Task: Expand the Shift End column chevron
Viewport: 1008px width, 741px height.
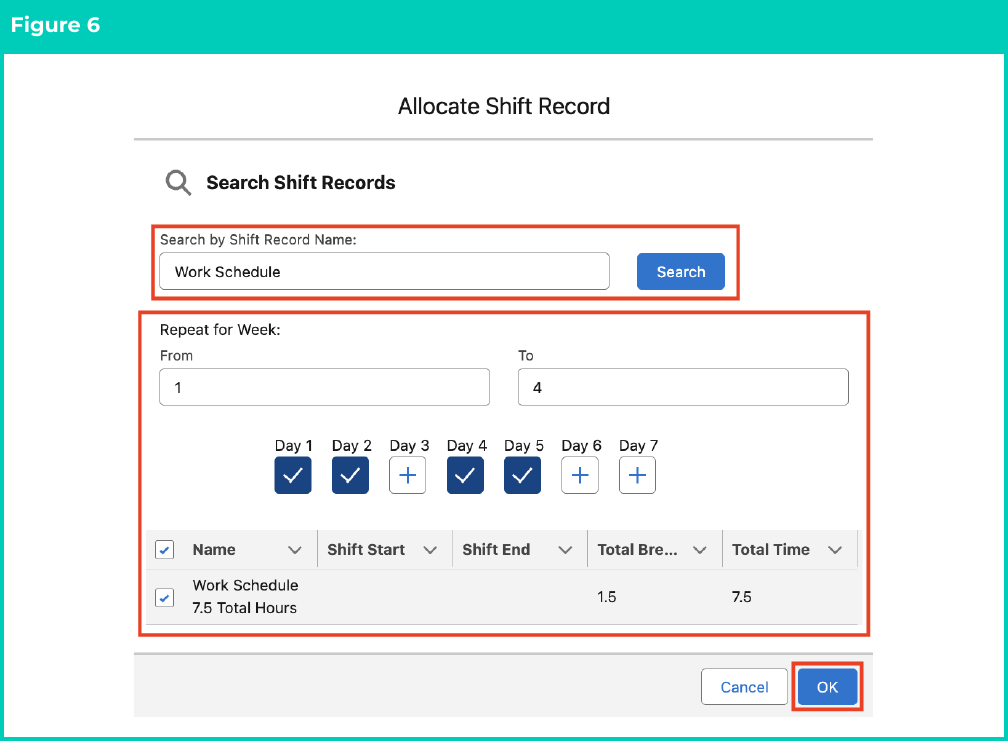Action: 565,550
